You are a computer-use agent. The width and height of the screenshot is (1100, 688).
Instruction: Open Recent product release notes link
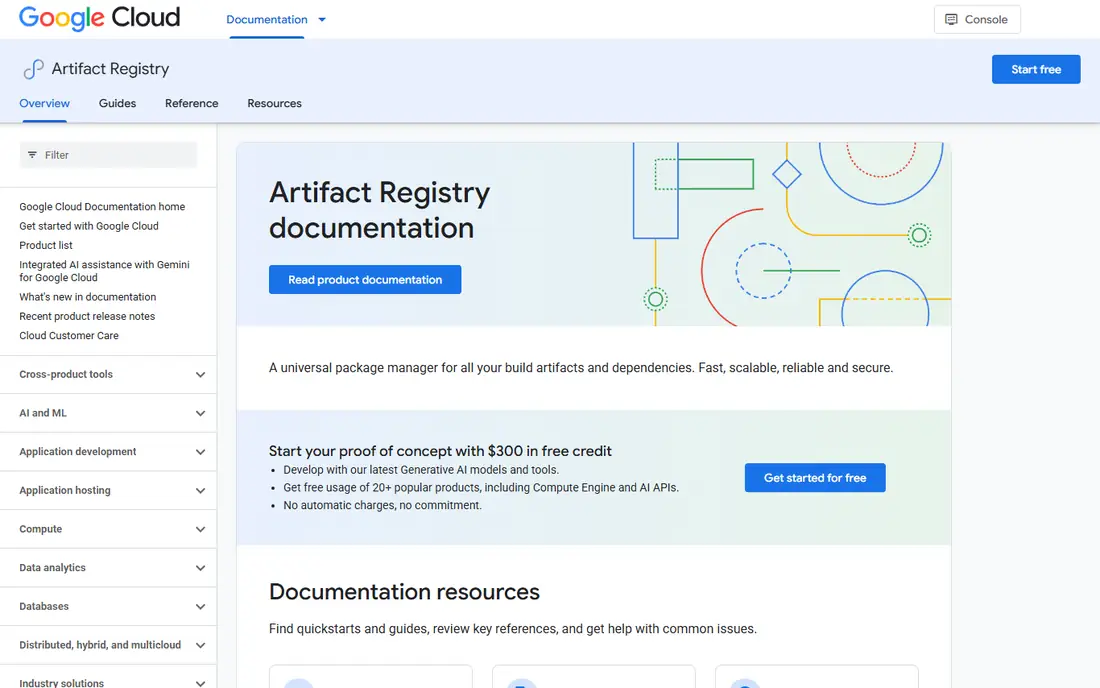click(87, 316)
